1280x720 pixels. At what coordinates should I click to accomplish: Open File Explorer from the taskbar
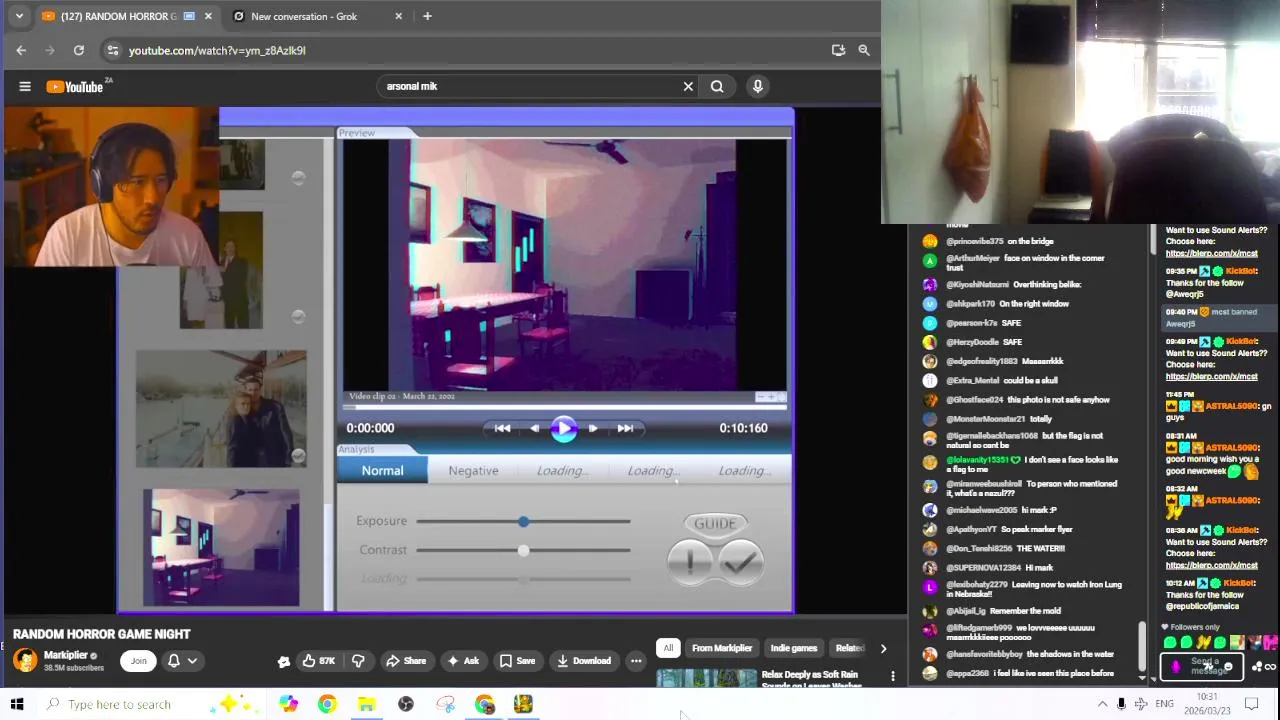[366, 704]
